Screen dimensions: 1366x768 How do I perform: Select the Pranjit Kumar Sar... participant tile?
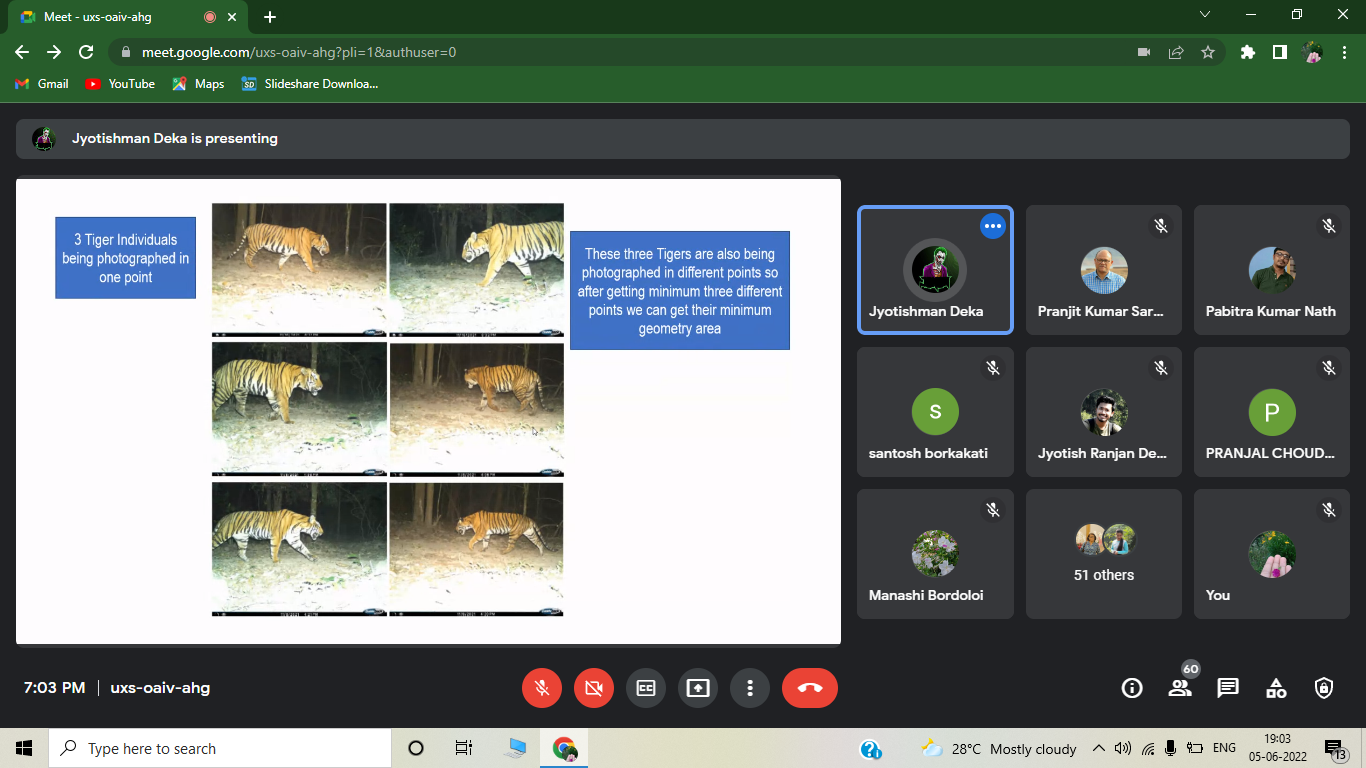[1104, 270]
